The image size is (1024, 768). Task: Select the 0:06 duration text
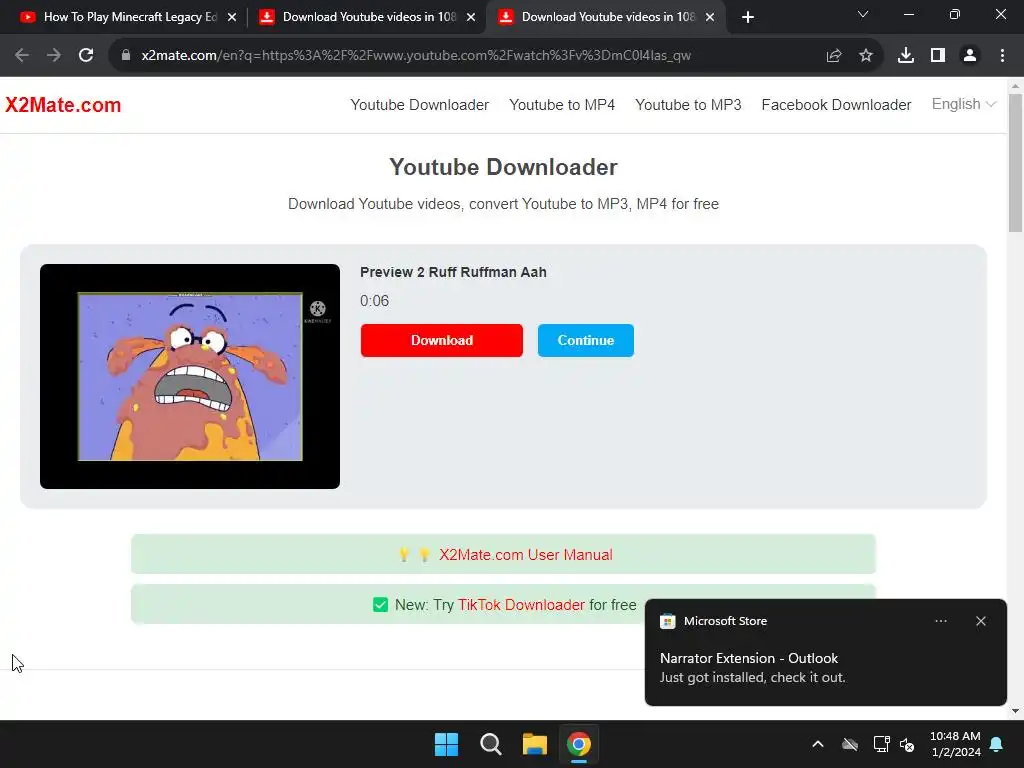point(374,301)
